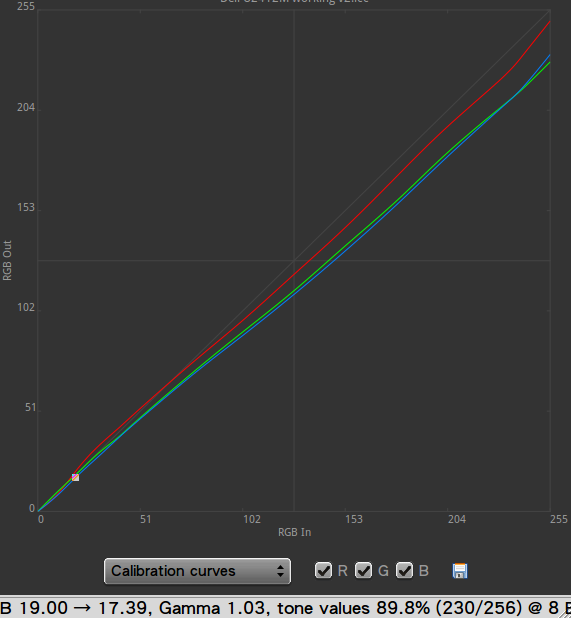Viewport: 571px width, 618px height.
Task: Click the 204 tick on RGB Out axis
Action: pyautogui.click(x=26, y=107)
